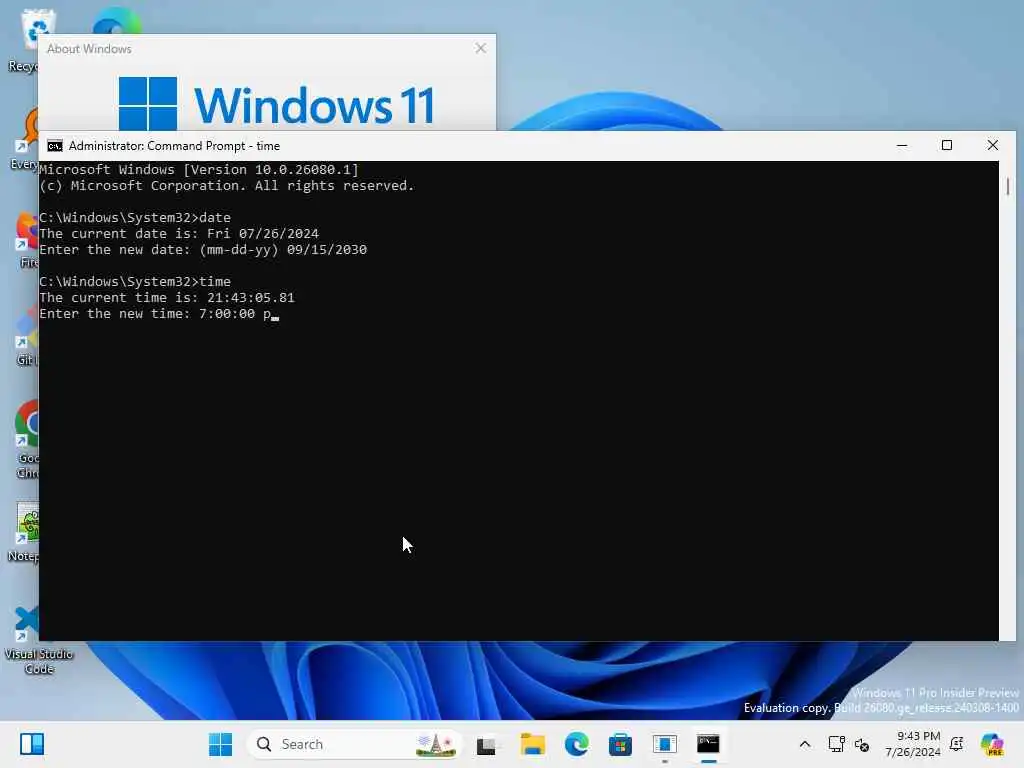Open the Windows Start menu
This screenshot has width=1024, height=768.
point(220,744)
